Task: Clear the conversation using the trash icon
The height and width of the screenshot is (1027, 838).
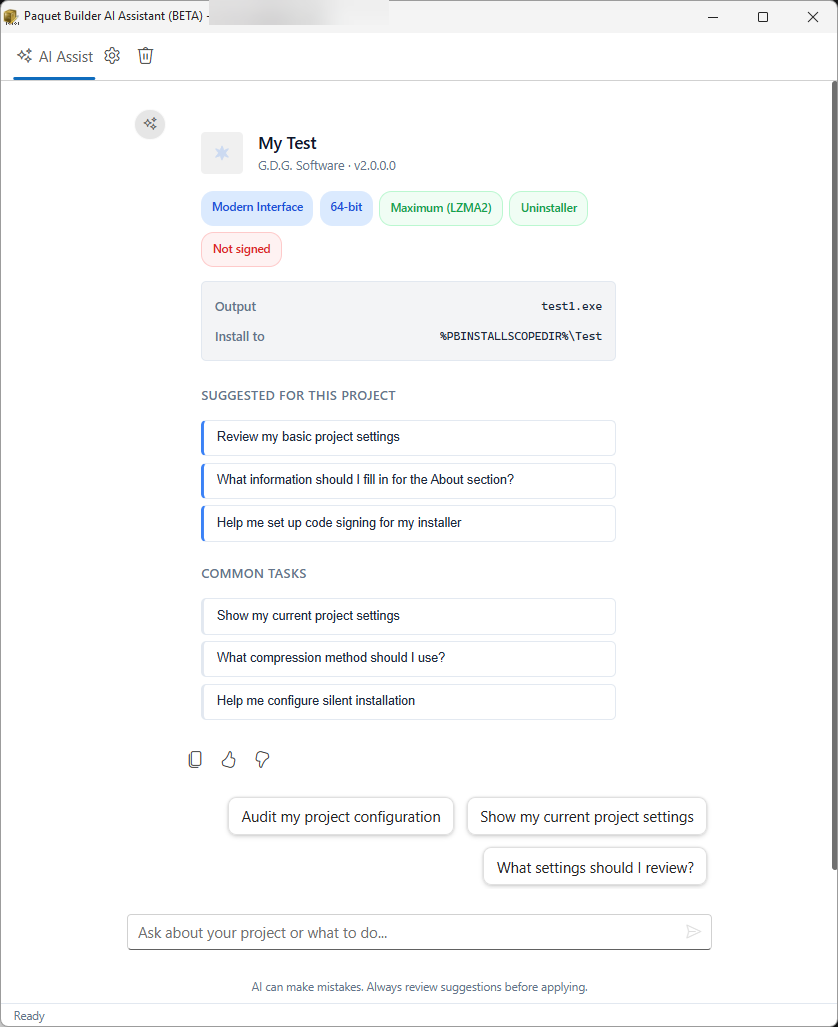Action: click(x=145, y=56)
